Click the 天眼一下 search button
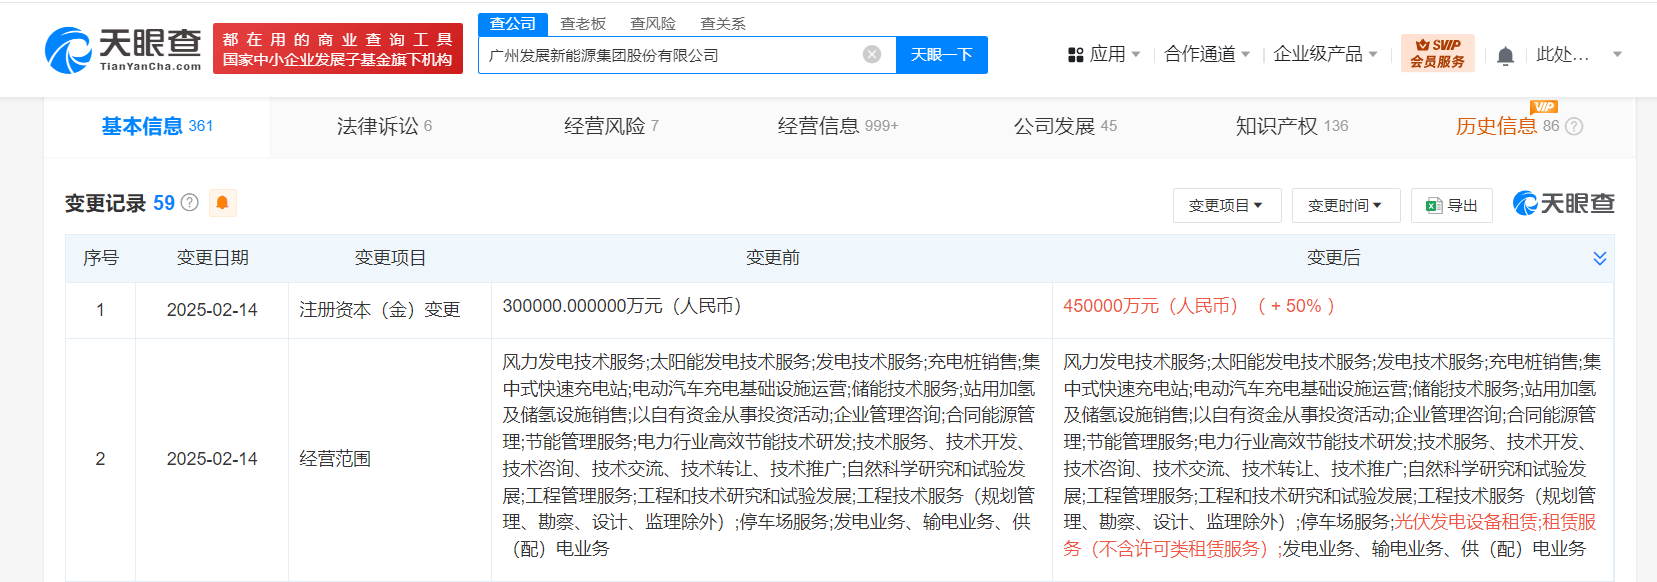 [x=942, y=55]
